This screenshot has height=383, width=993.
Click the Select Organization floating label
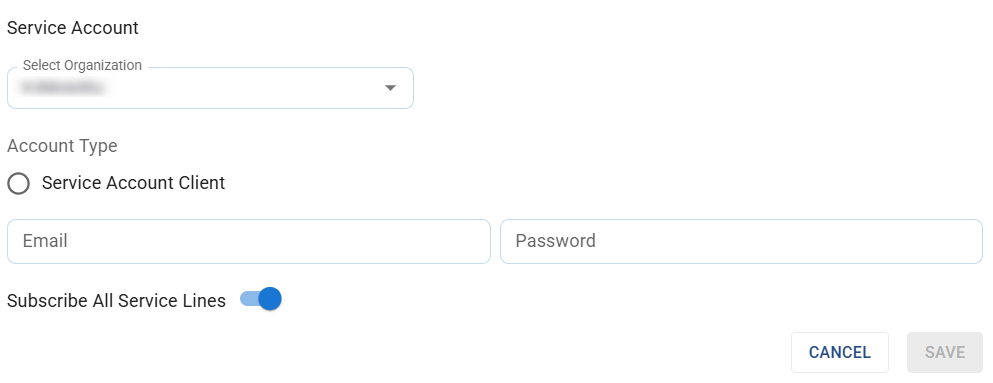click(x=82, y=65)
